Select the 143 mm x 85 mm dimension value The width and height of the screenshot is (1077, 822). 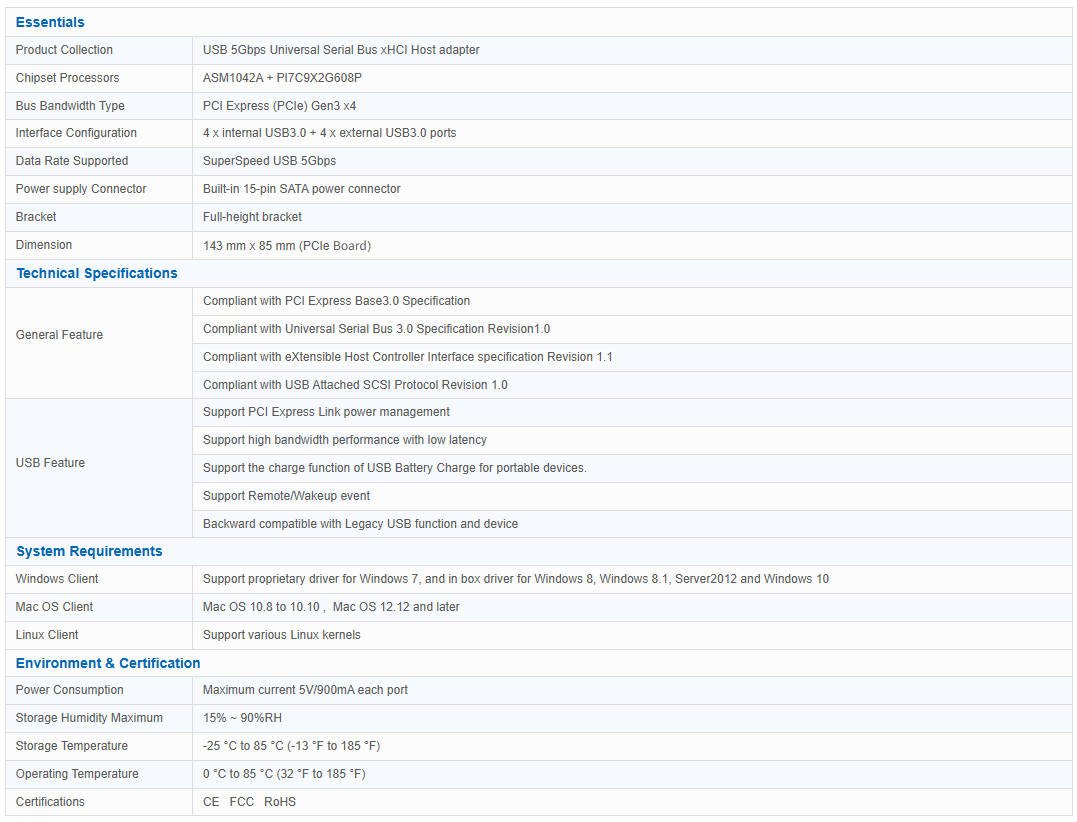286,246
